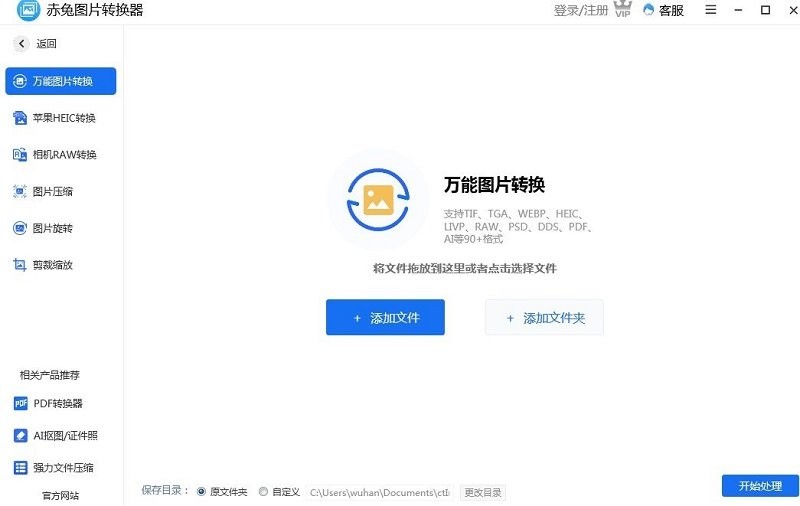Screen dimensions: 800x506
Task: Click the 万能图片转换 sidebar icon
Action: coord(19,81)
